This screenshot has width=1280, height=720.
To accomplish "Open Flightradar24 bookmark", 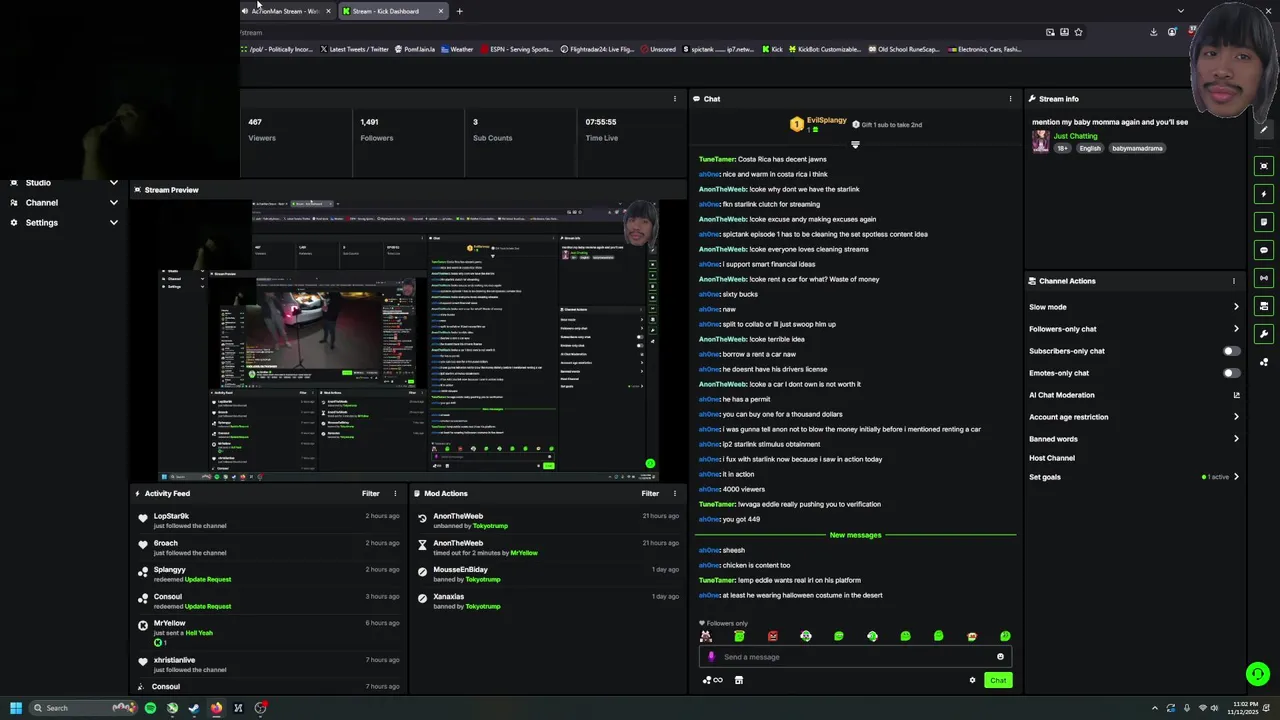I will pyautogui.click(x=596, y=49).
